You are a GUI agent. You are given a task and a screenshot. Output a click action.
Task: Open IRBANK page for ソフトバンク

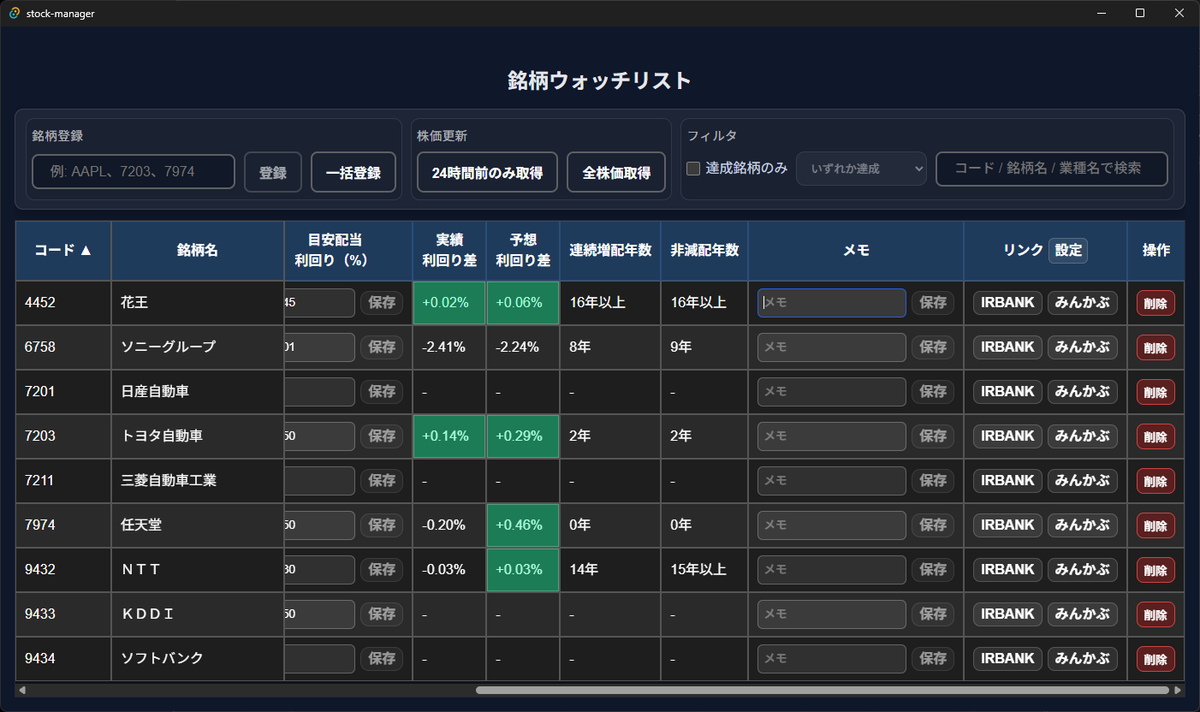(x=1007, y=658)
